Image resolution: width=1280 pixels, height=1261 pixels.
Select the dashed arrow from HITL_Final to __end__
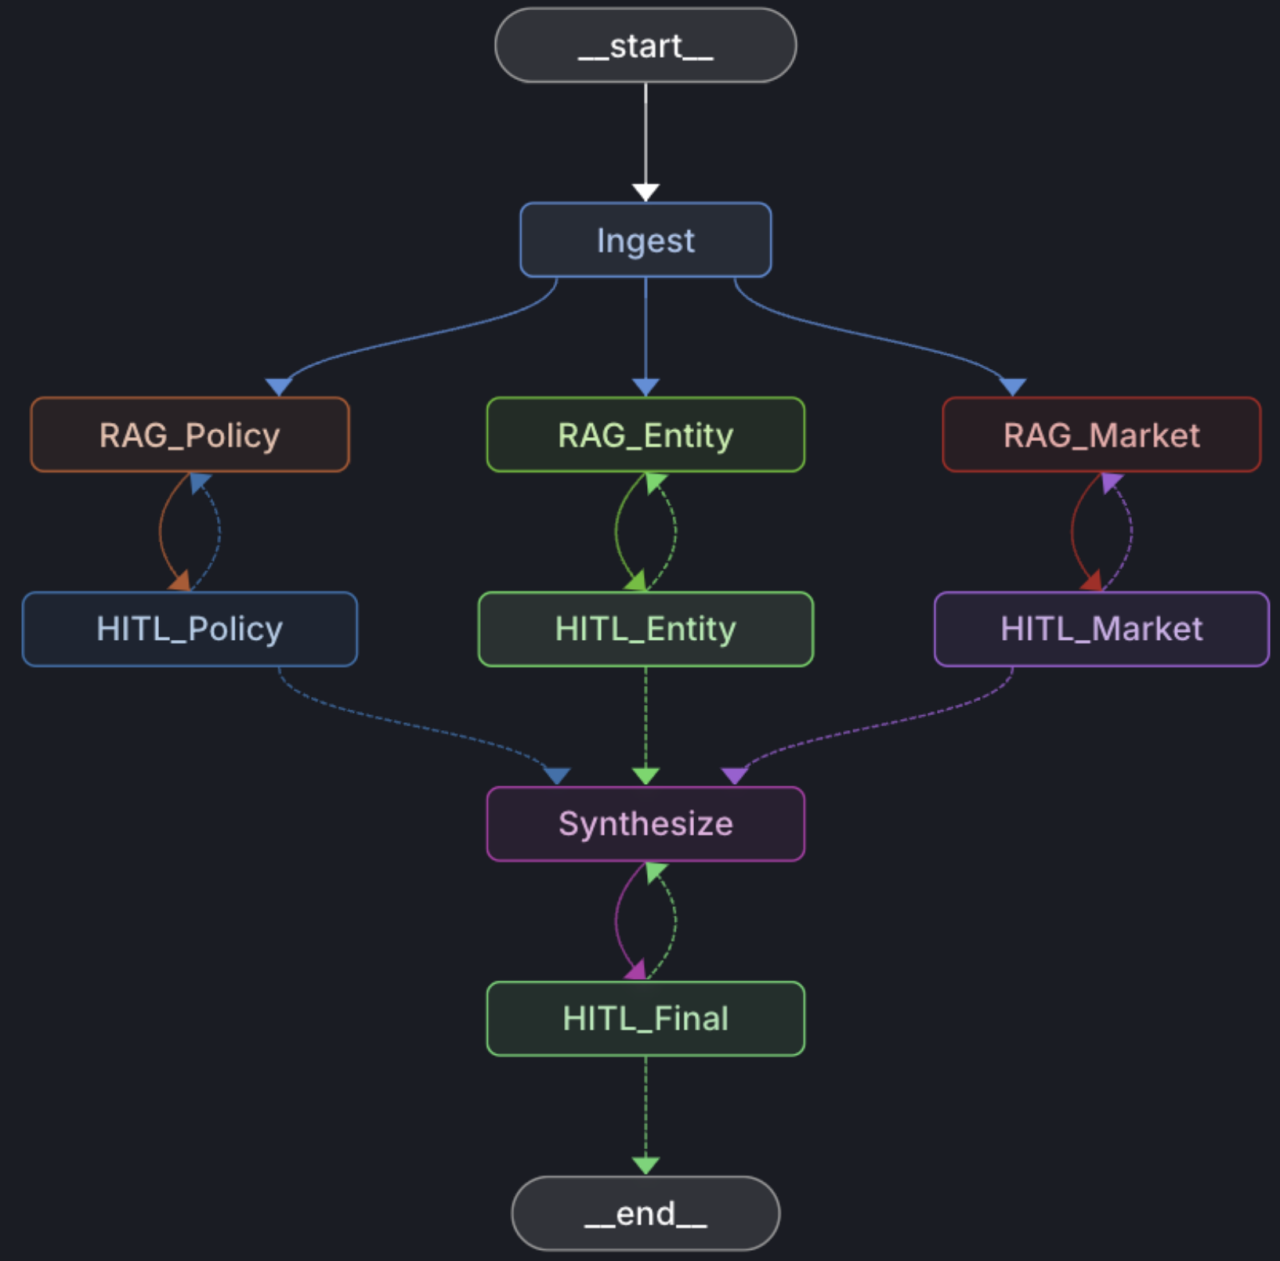pos(645,1120)
